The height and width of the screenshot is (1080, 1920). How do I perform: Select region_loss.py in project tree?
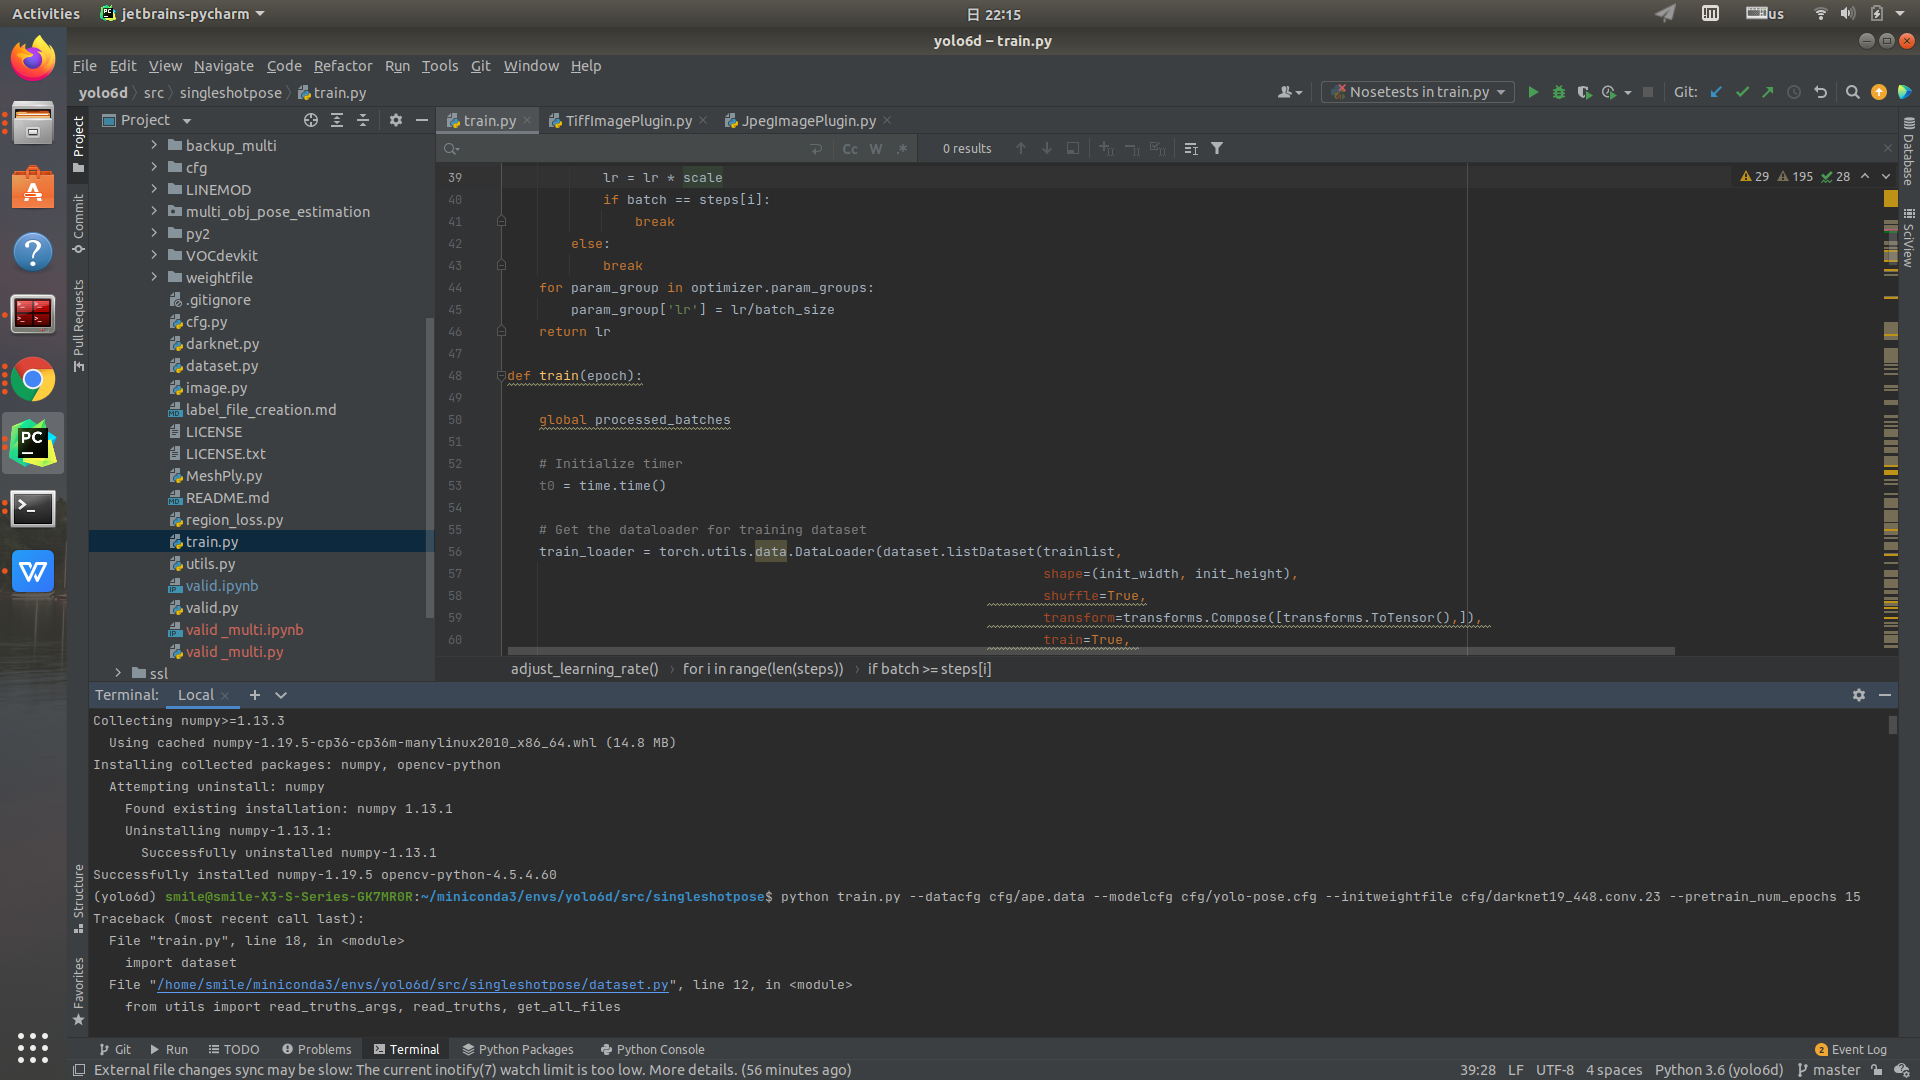[234, 520]
